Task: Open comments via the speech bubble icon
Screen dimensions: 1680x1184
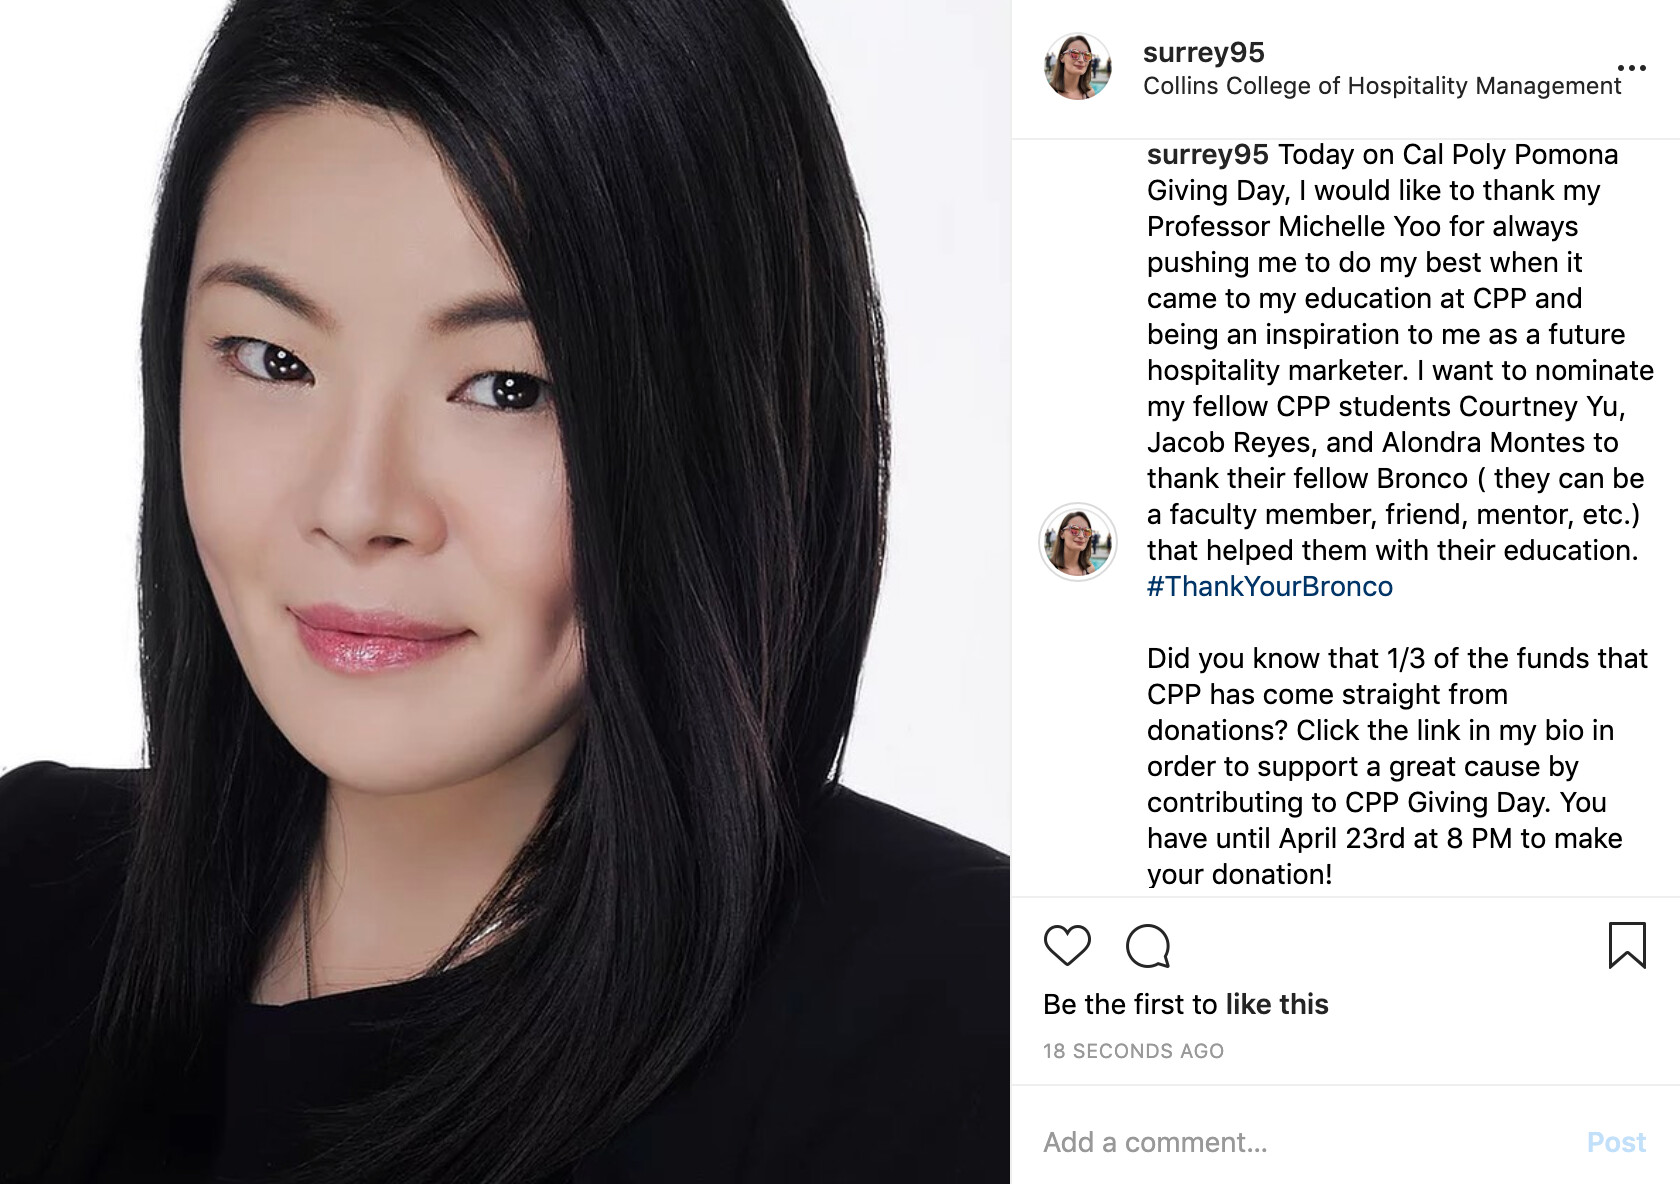Action: coord(1148,945)
